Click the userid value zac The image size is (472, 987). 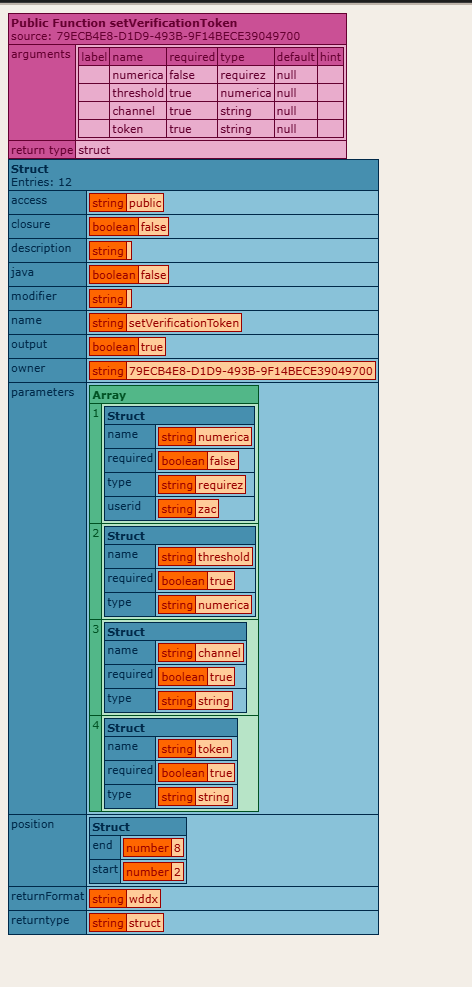tap(207, 509)
